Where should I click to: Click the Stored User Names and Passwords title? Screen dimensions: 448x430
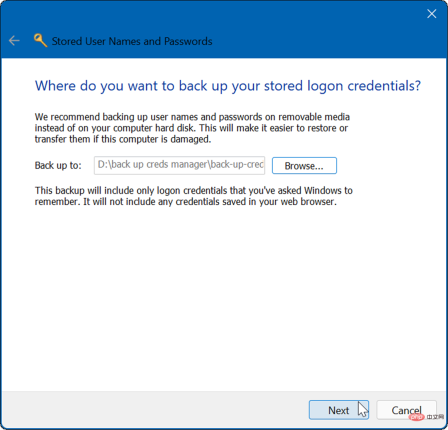pyautogui.click(x=132, y=41)
